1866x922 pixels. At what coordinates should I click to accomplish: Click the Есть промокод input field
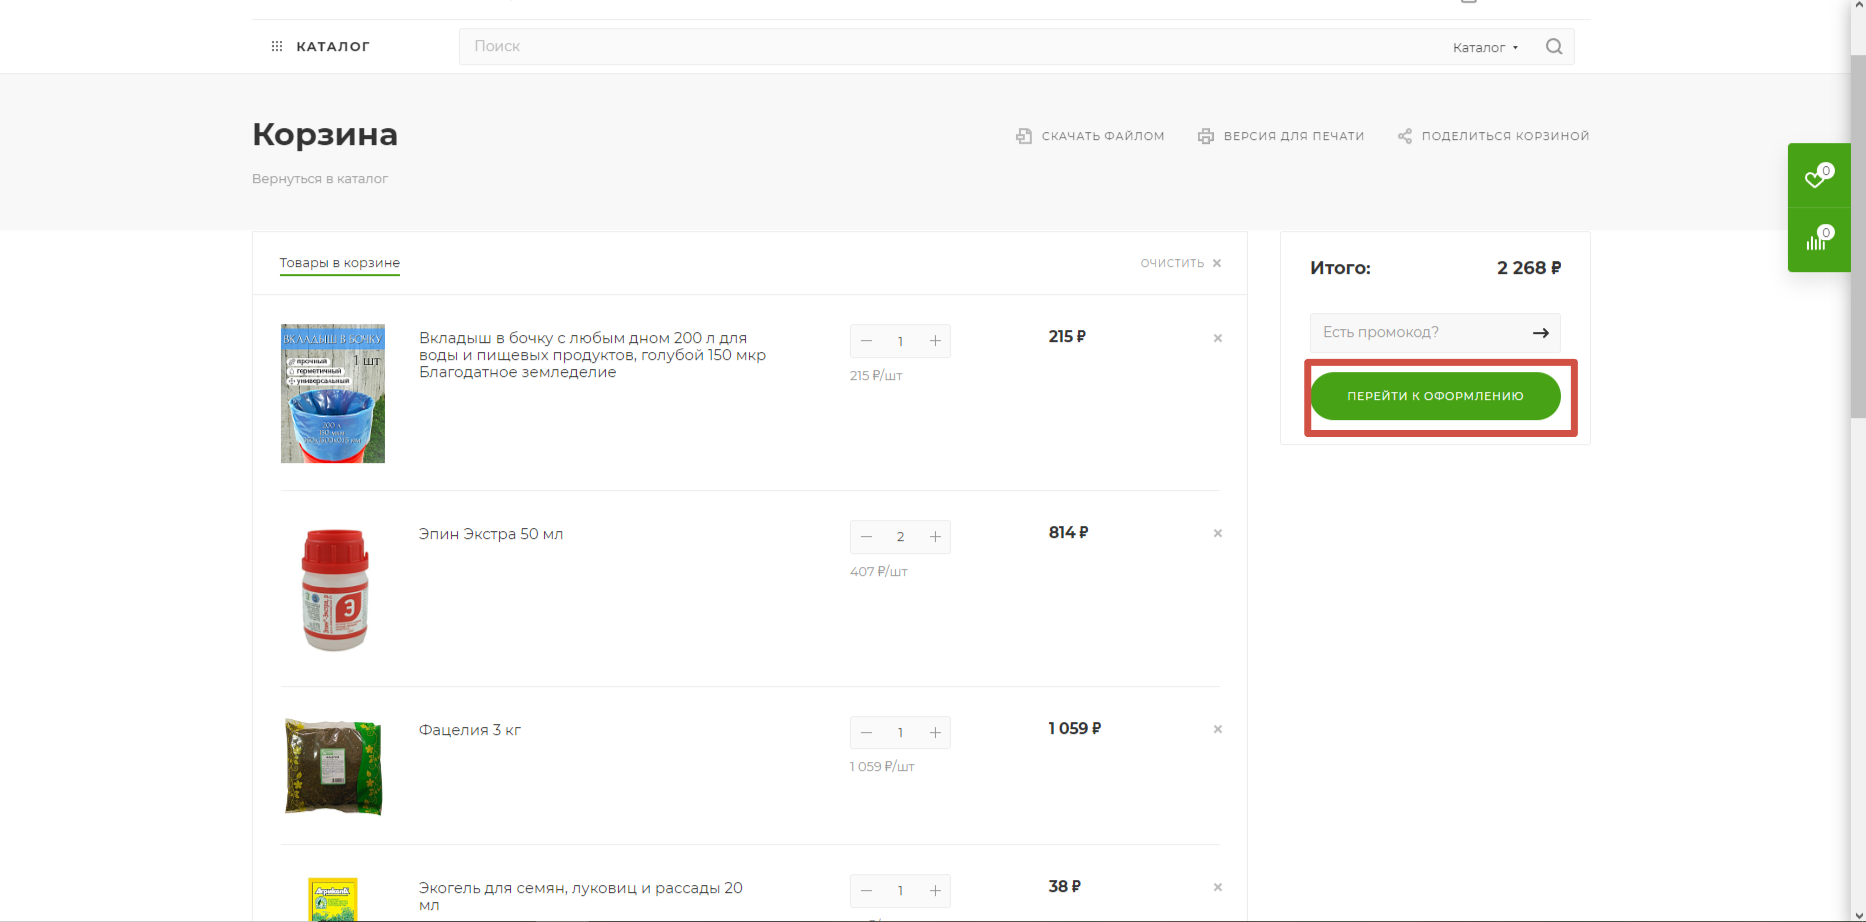pos(1418,333)
